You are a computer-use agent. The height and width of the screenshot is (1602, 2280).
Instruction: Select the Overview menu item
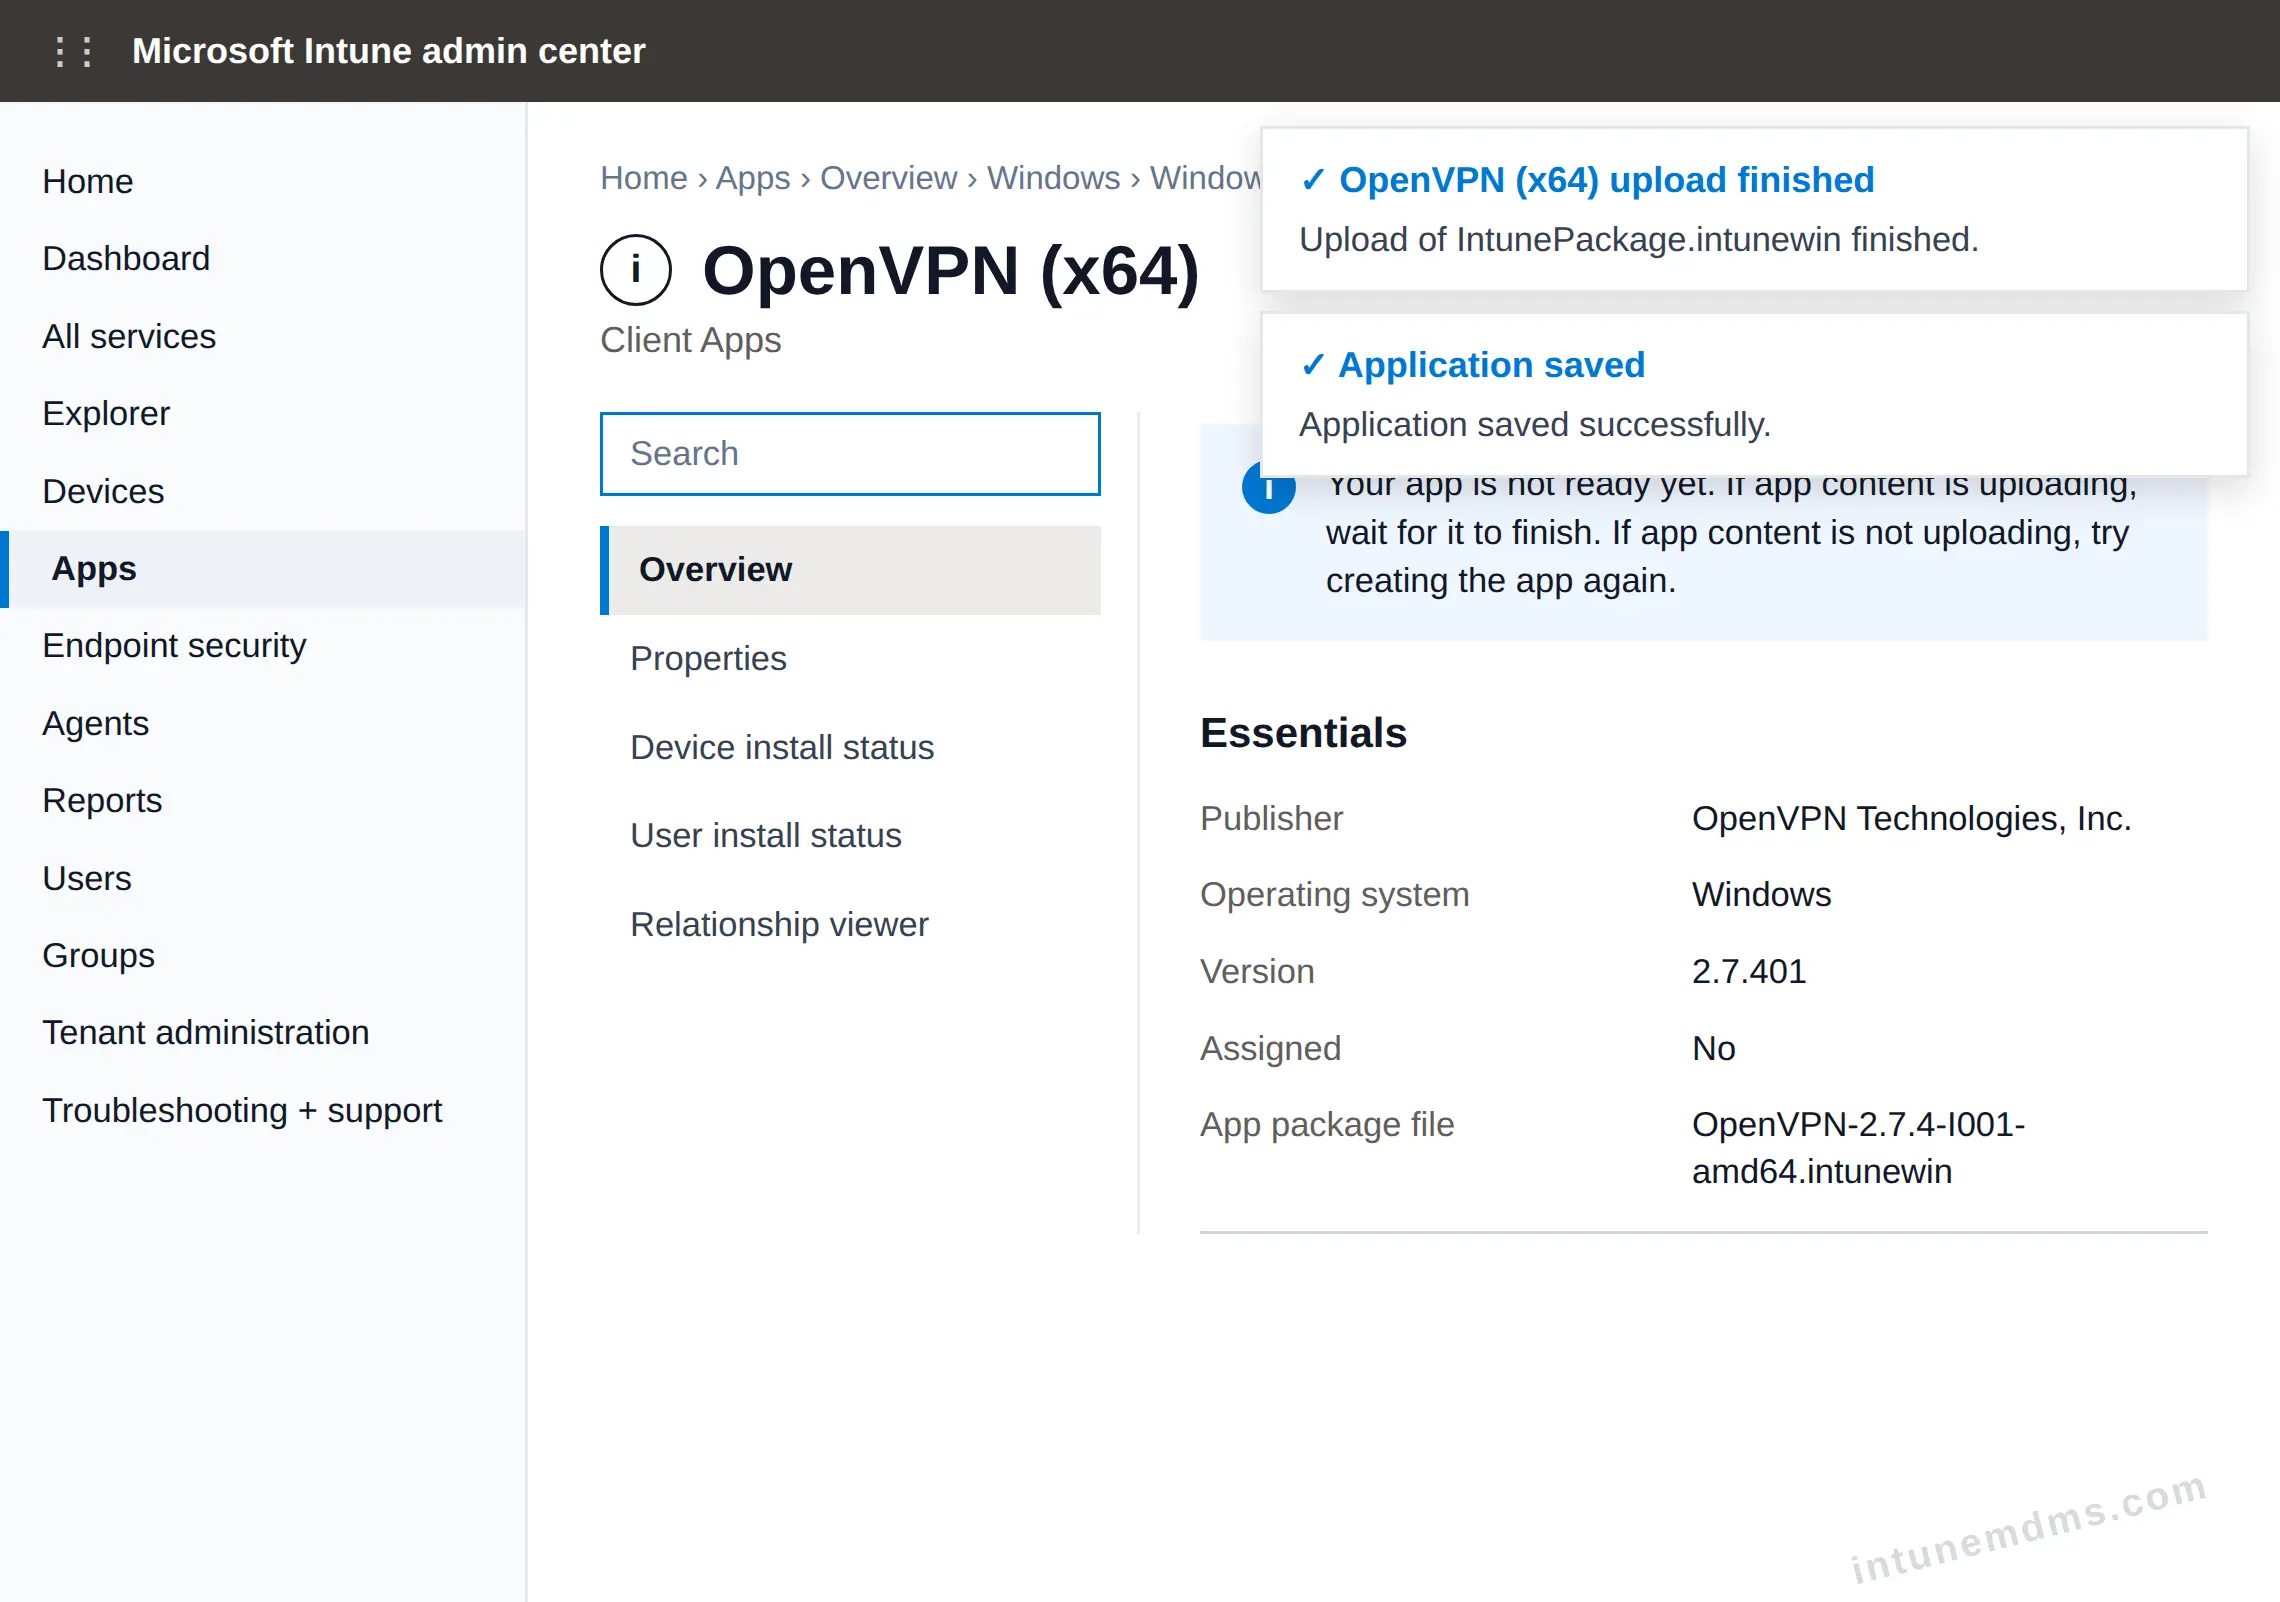[x=850, y=570]
